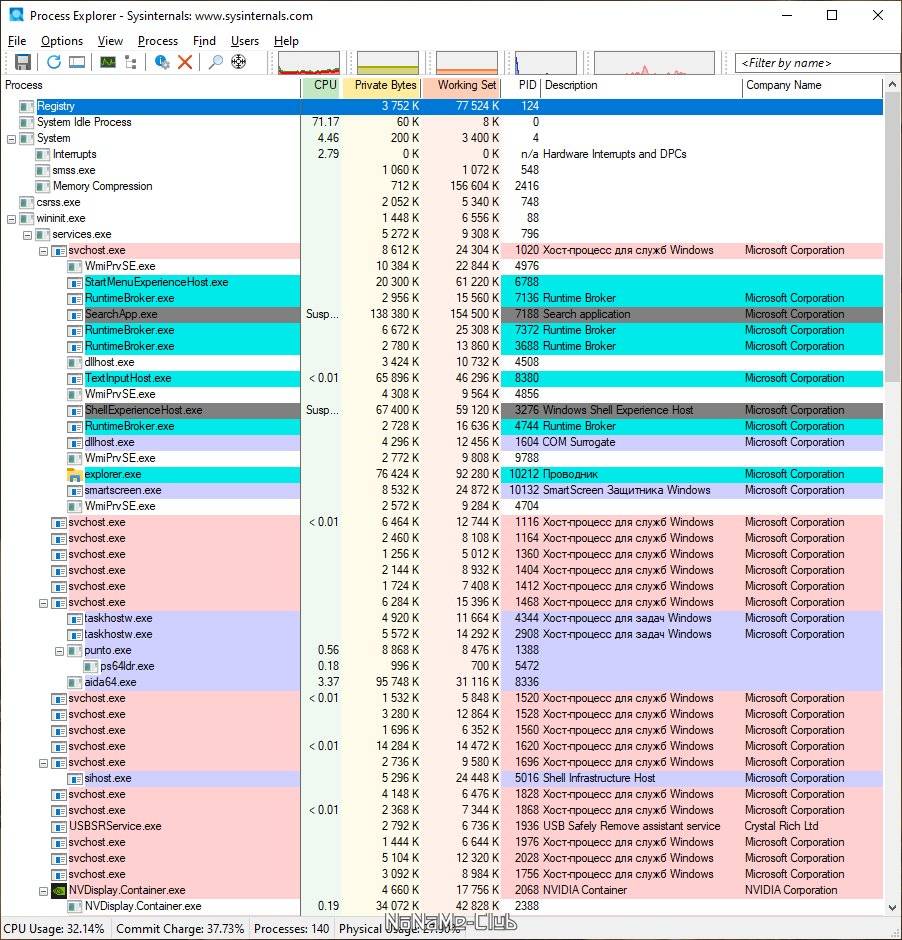Select the smartscreen.exe row
The width and height of the screenshot is (902, 940).
click(x=442, y=490)
